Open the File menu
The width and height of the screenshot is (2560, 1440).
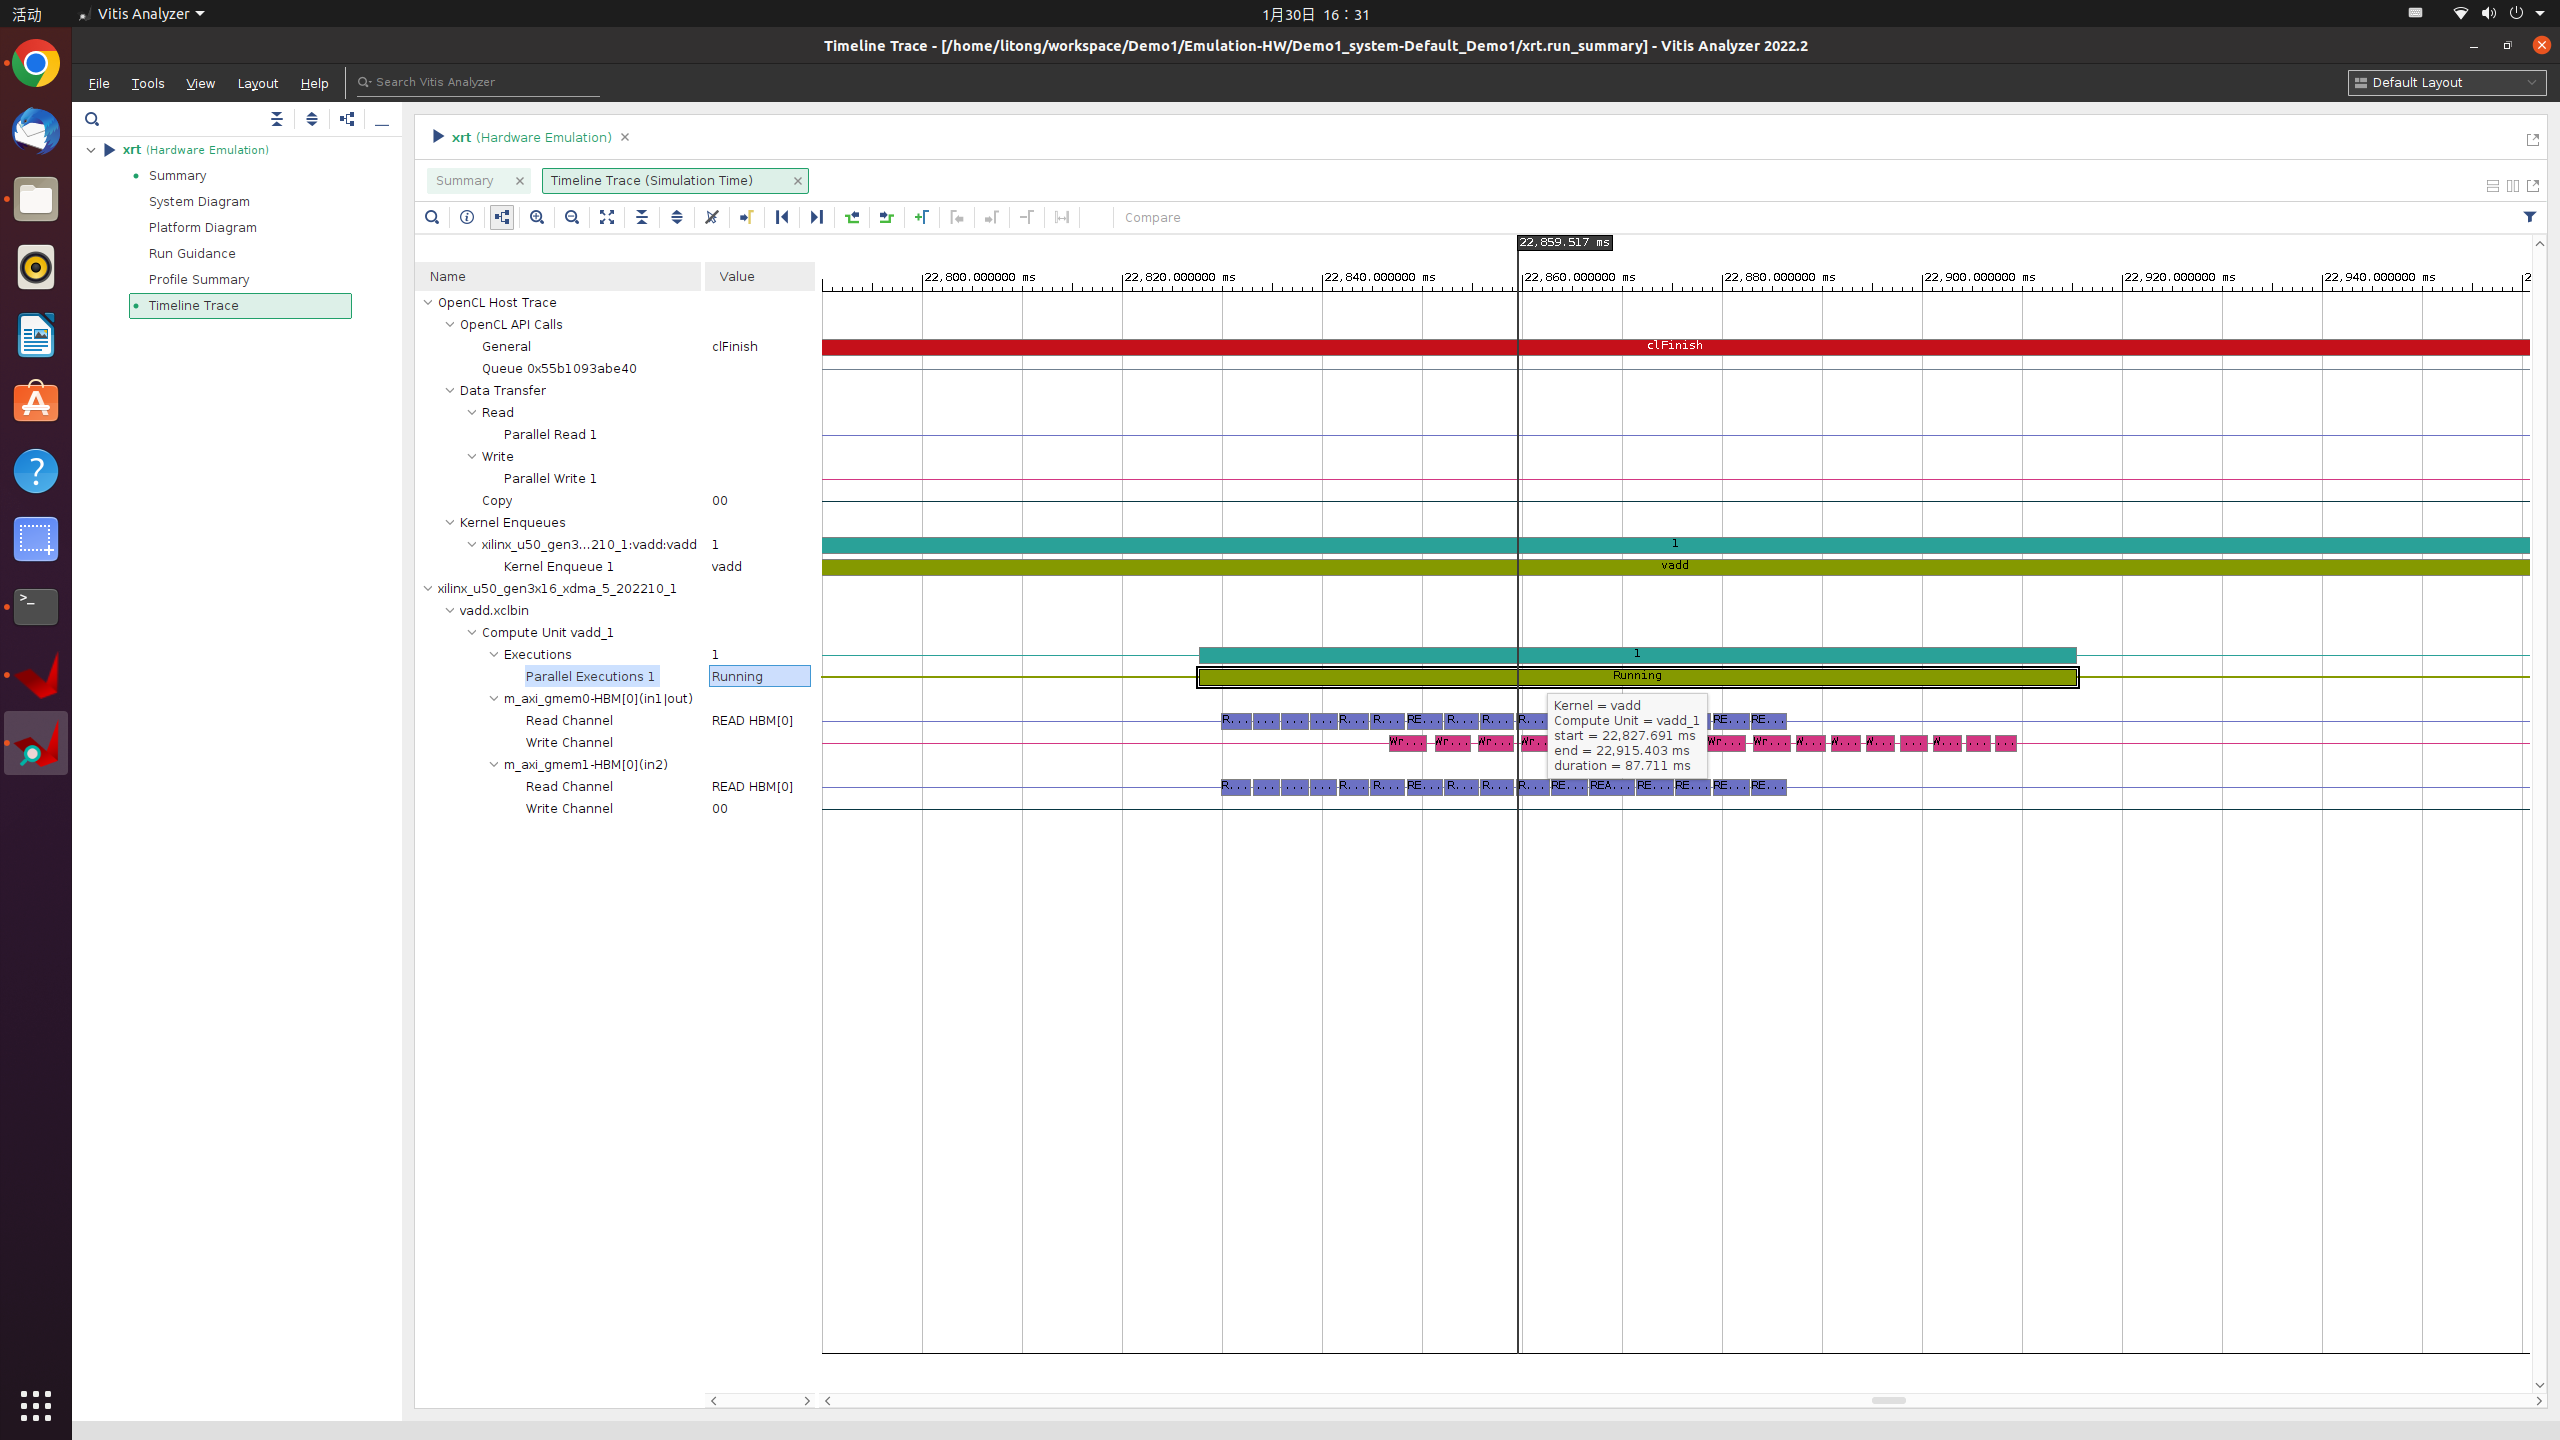[x=99, y=83]
